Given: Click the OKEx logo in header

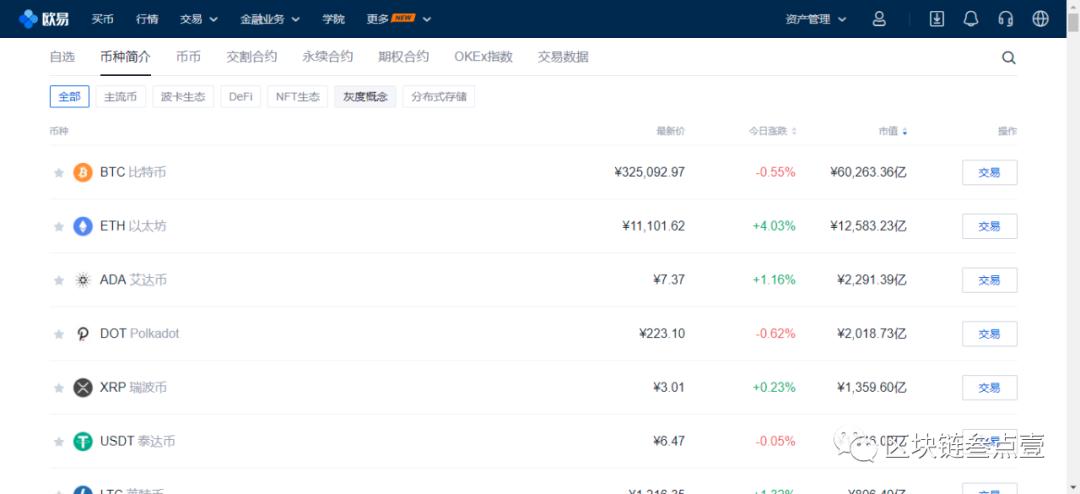Looking at the screenshot, I should coord(44,19).
